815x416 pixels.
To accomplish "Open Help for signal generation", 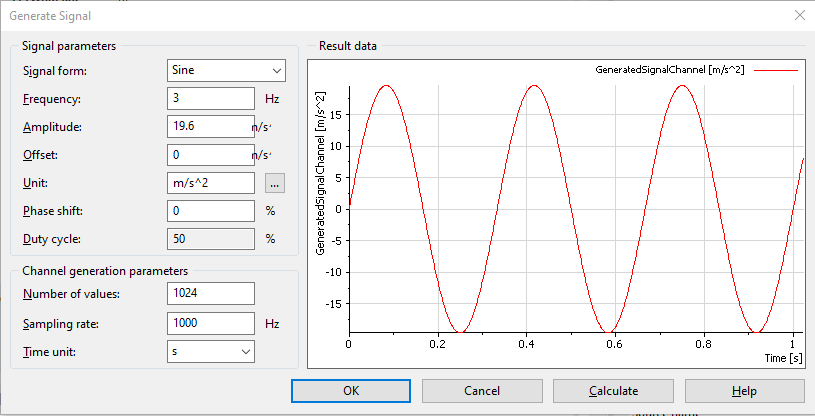I will click(x=744, y=391).
